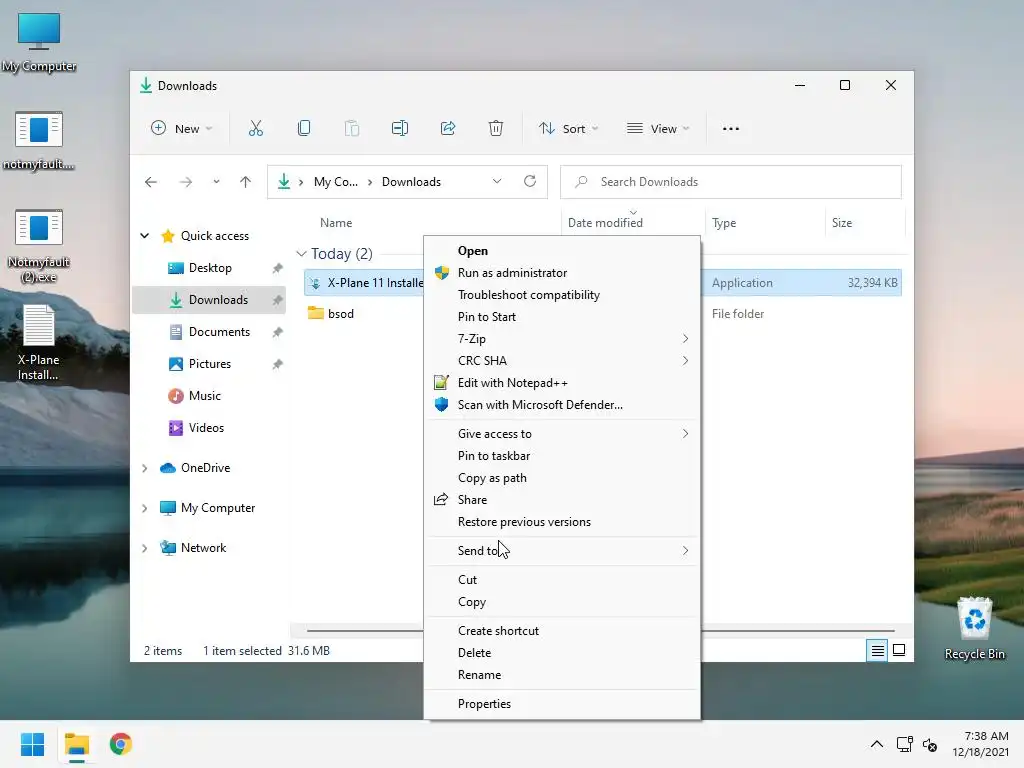
Task: Select Troubleshoot compatibility
Action: [562, 295]
